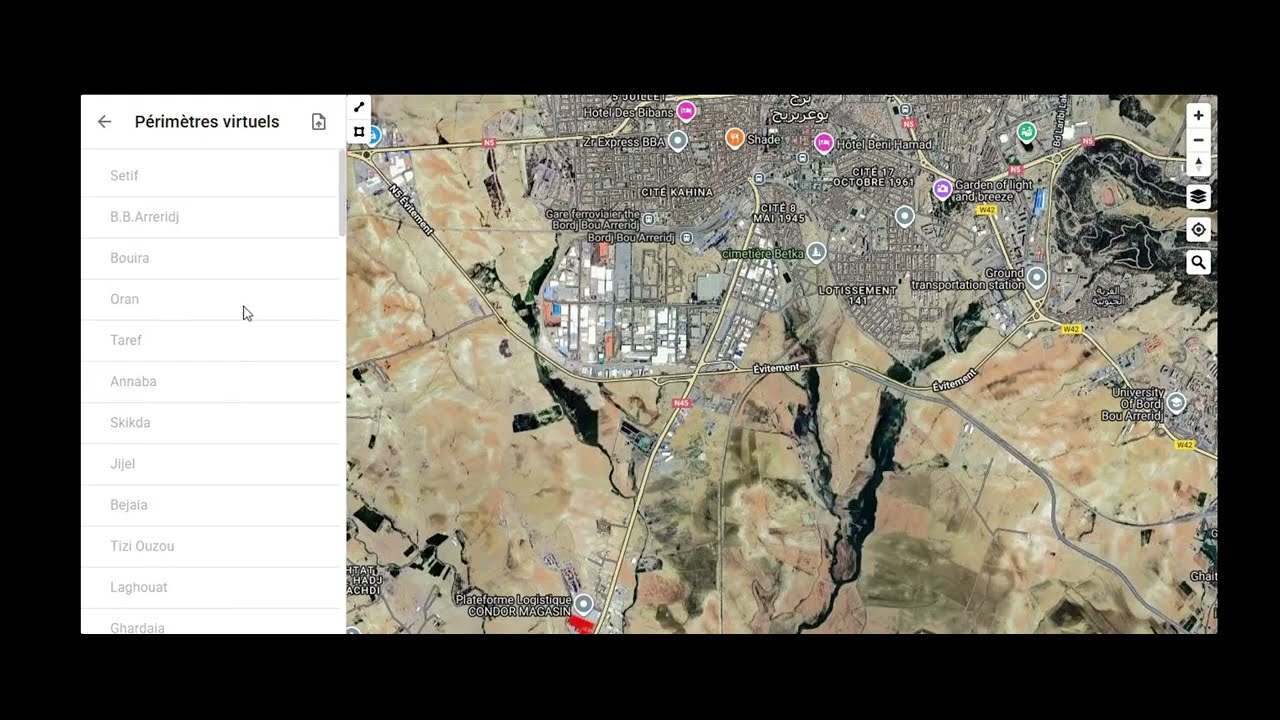Center map on current location
The width and height of the screenshot is (1280, 720).
tap(1198, 230)
